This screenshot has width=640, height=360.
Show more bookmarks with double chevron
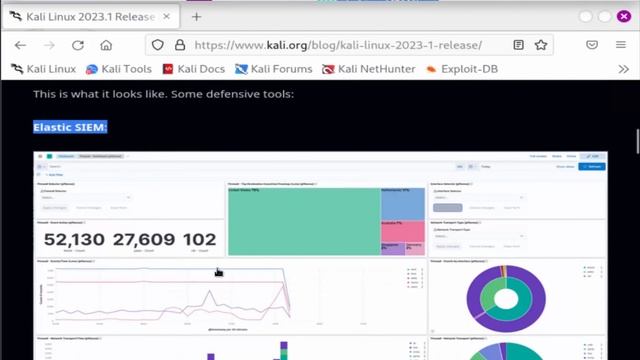(623, 69)
